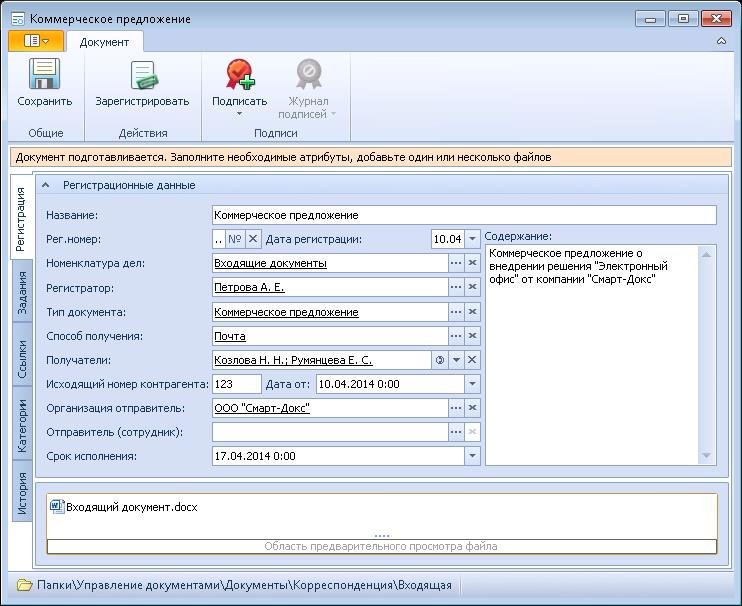The height and width of the screenshot is (606, 742).
Task: Browse for Организация отправитель with ellipsis button
Action: coord(456,408)
